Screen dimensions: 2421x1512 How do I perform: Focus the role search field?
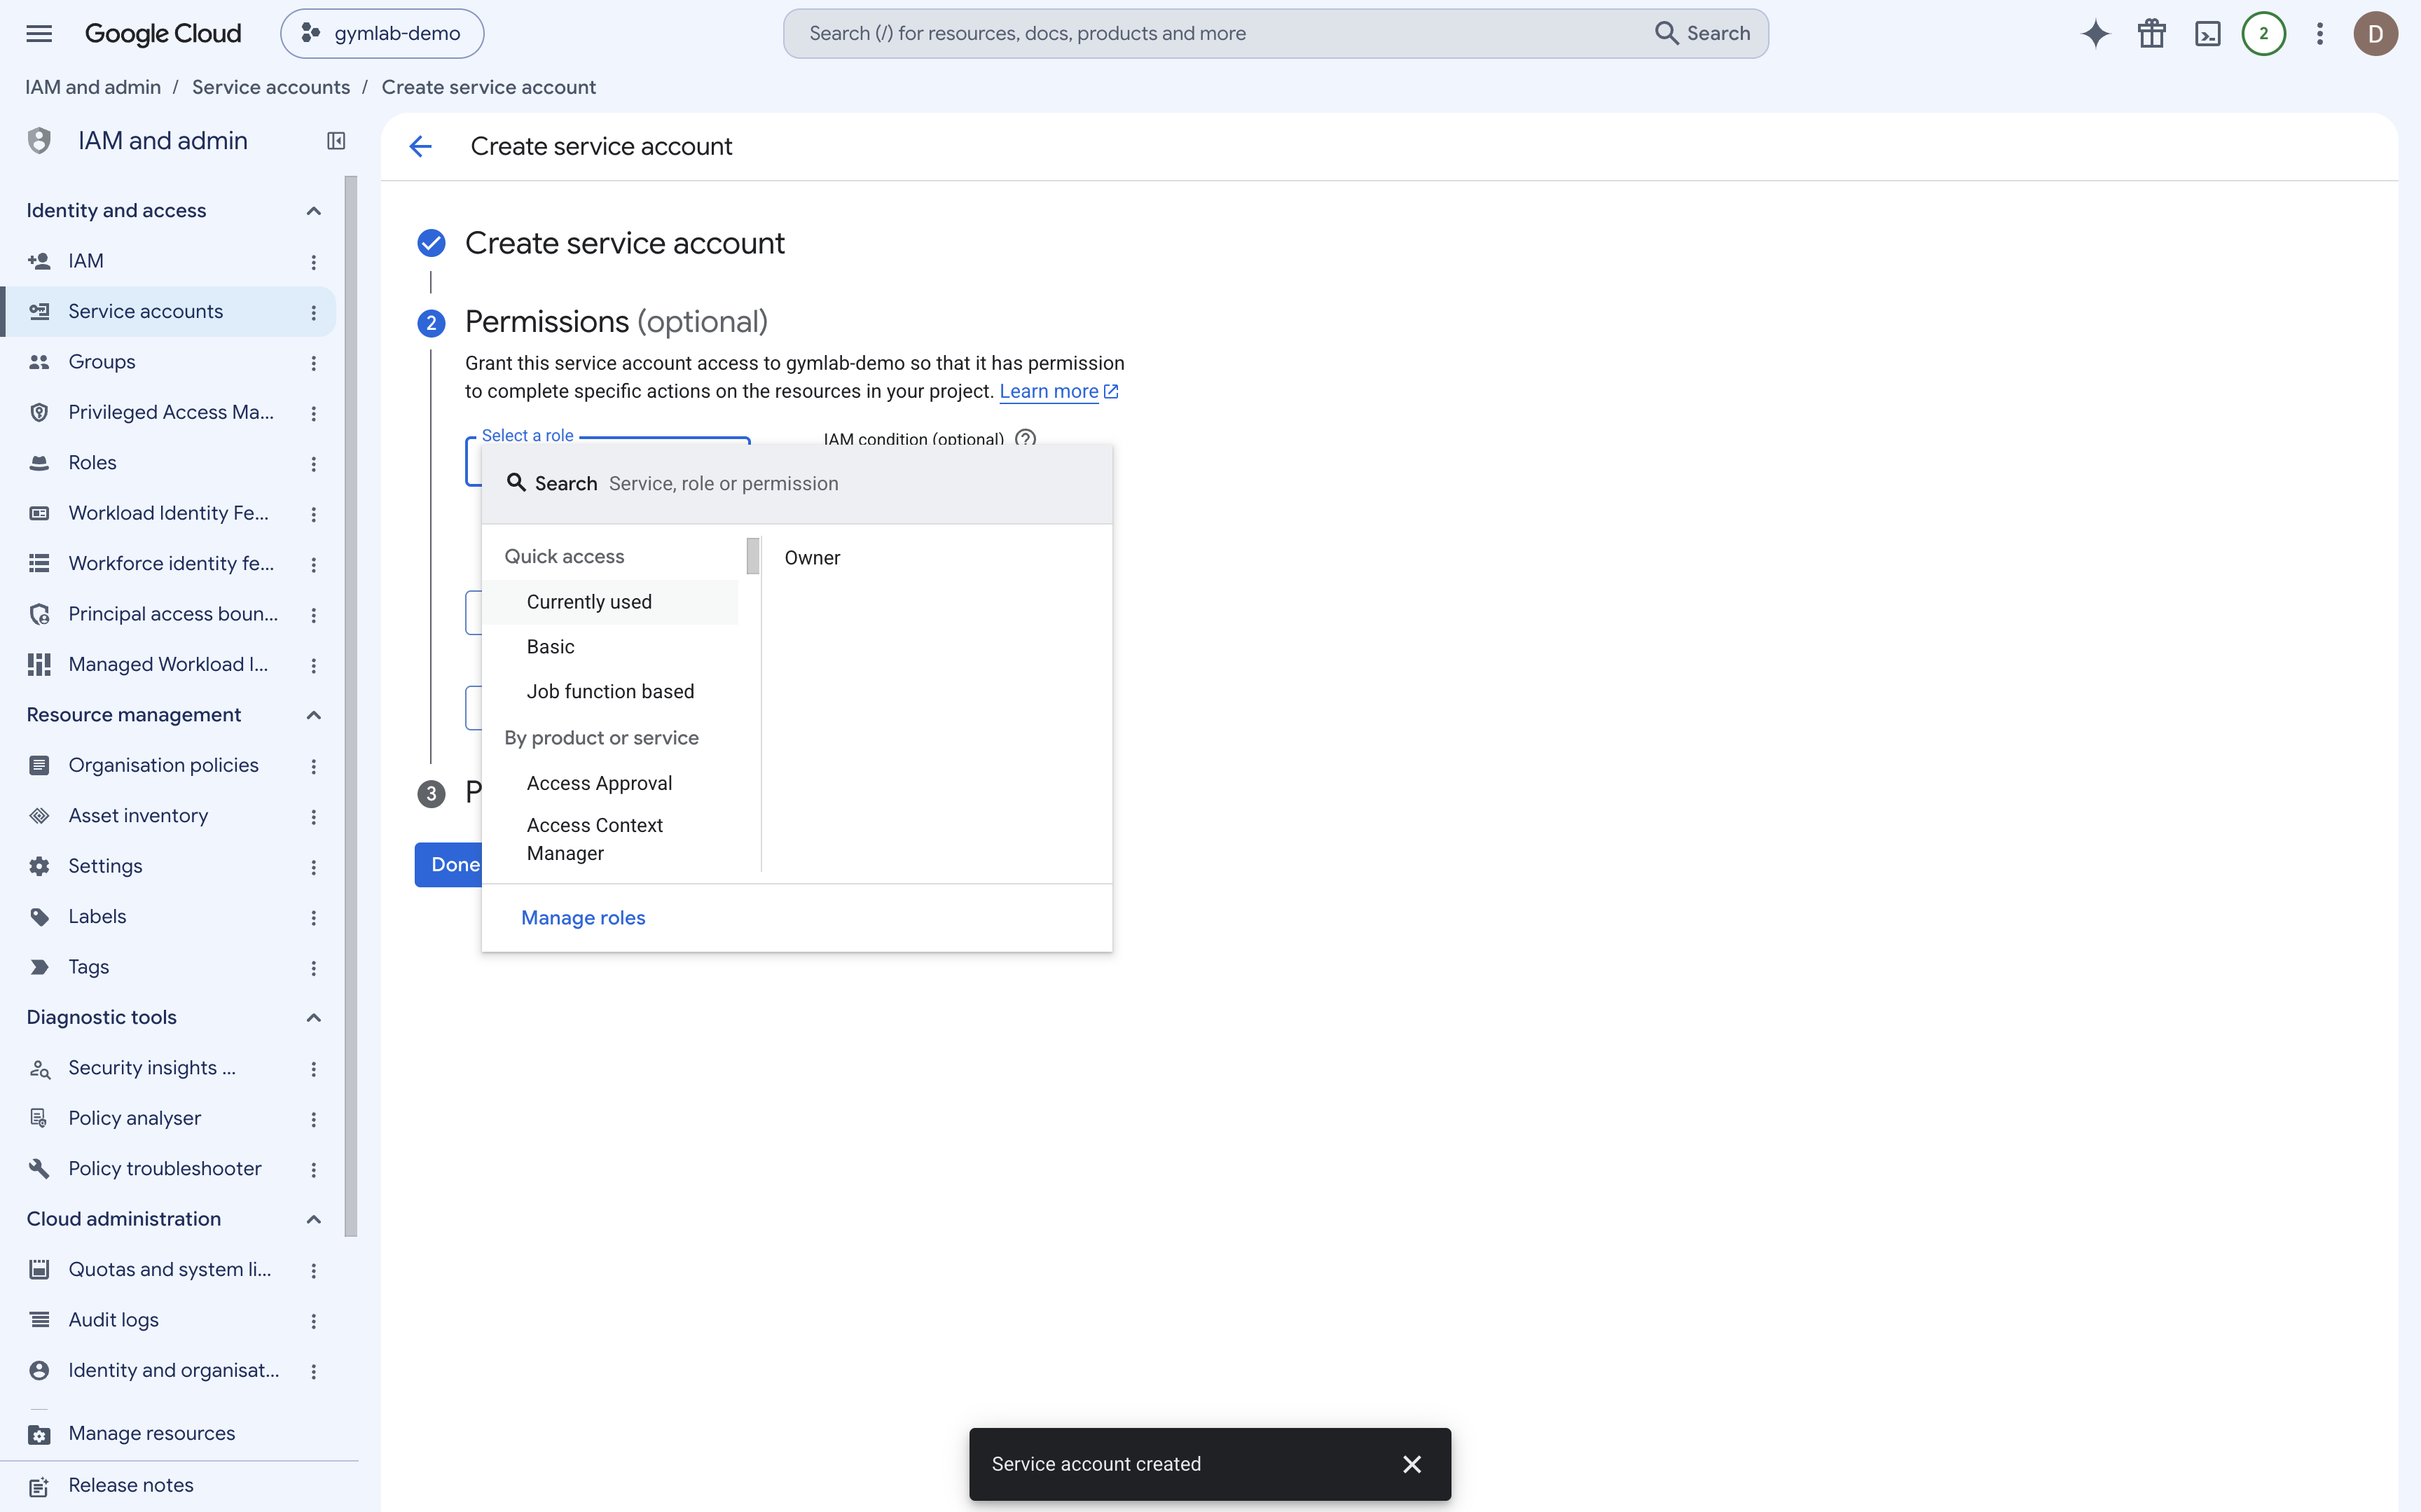796,484
